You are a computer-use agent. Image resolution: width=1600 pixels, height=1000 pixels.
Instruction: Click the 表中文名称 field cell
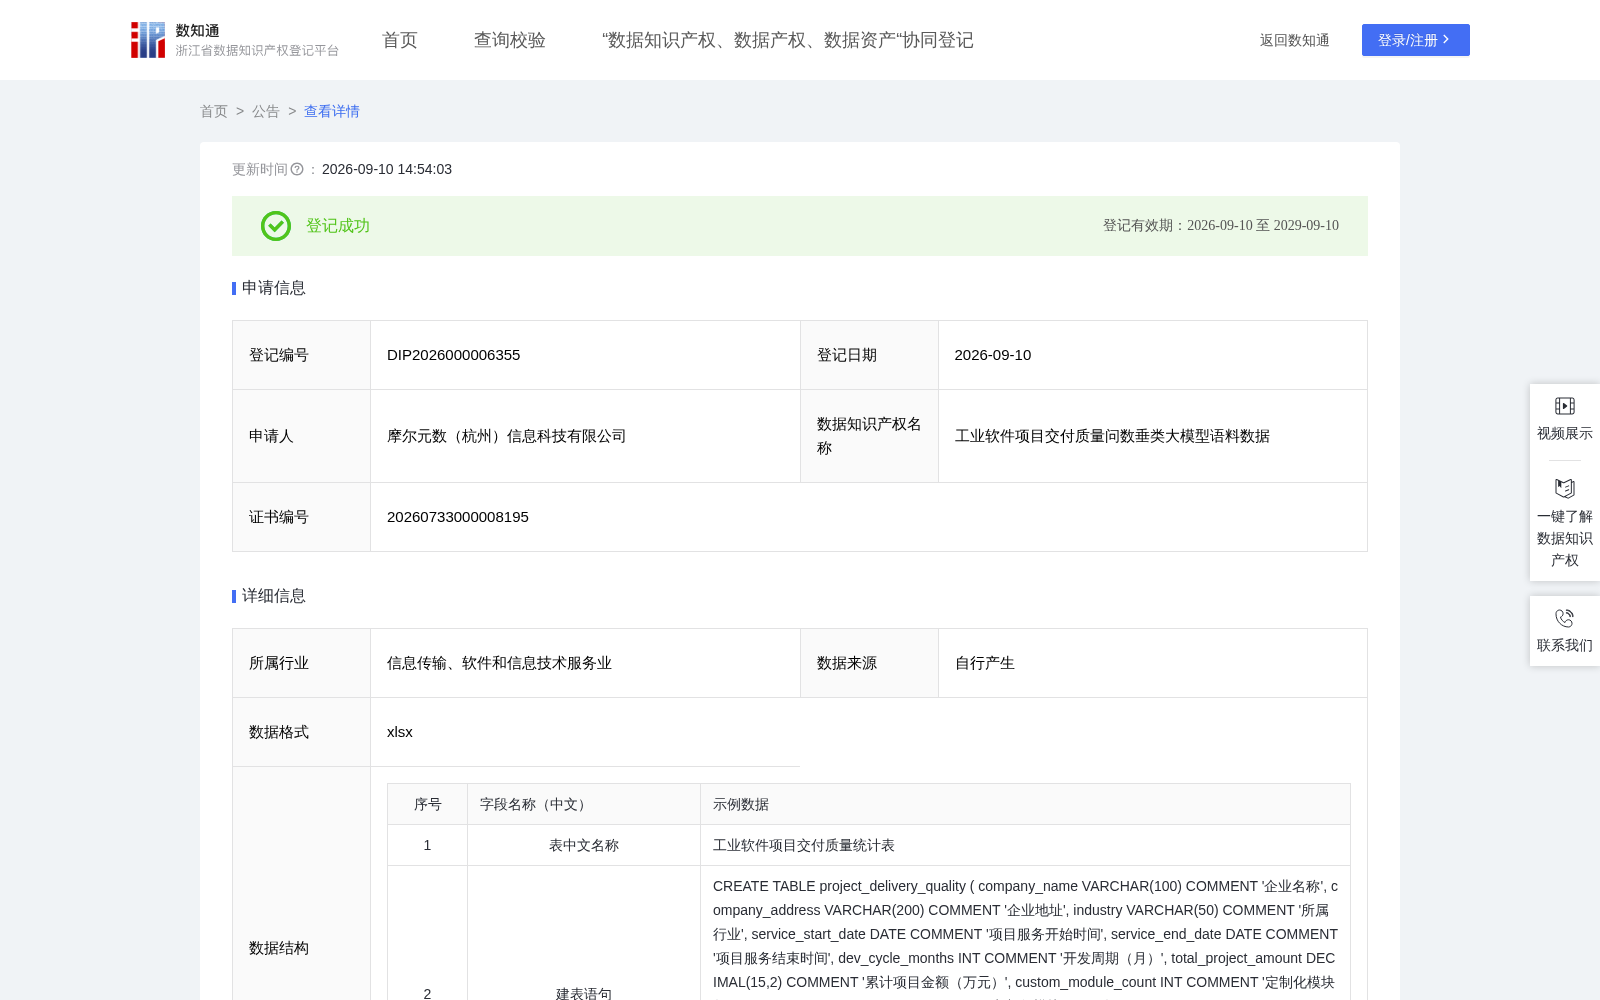584,845
